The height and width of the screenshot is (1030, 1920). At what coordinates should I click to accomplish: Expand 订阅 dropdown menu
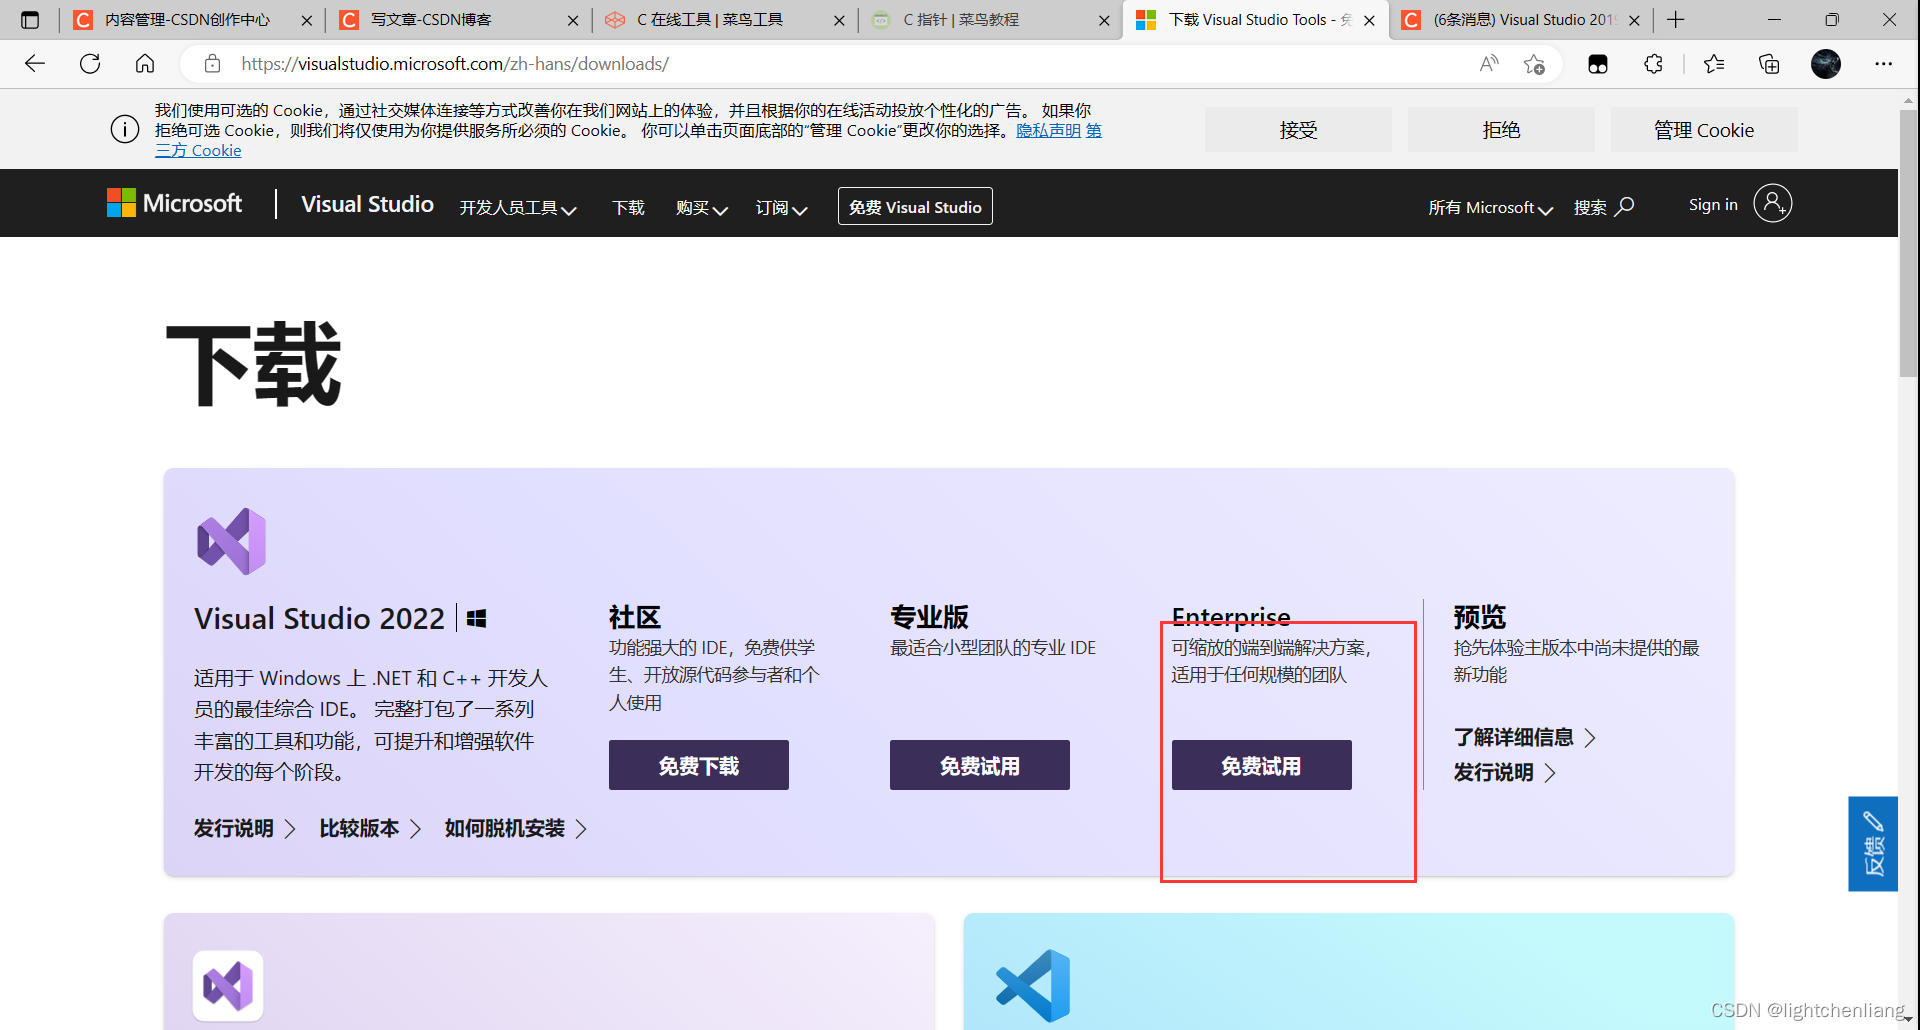coord(781,207)
